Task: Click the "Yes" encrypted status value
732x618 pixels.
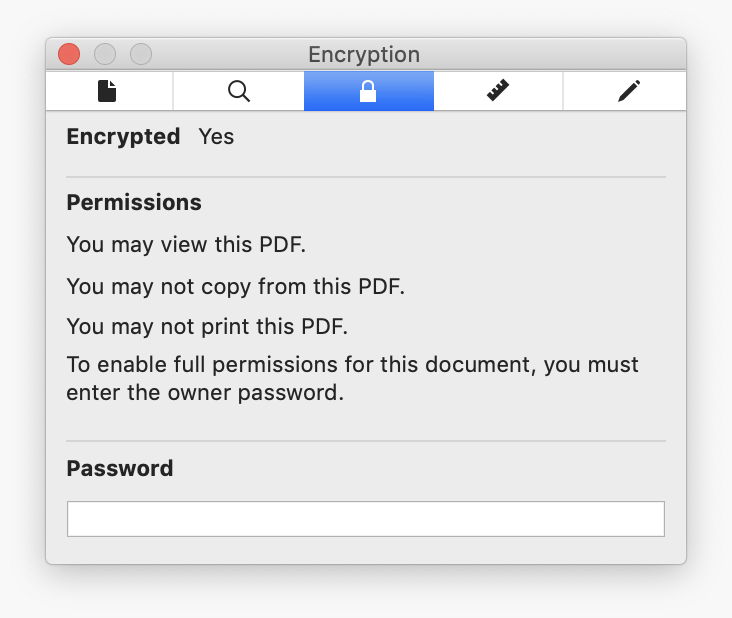Action: [216, 136]
